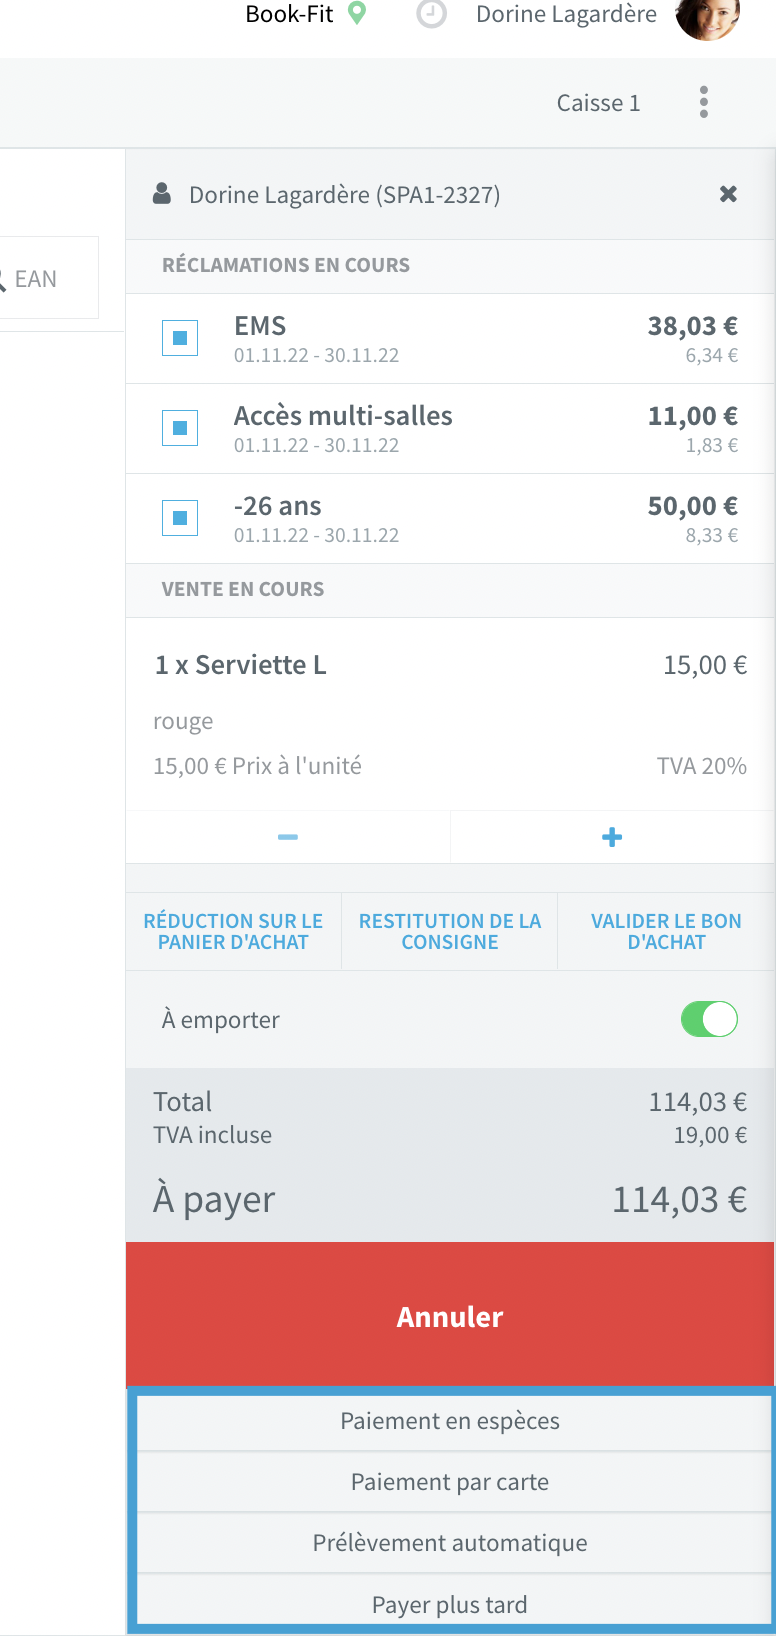The image size is (776, 1636).
Task: Choose Paiement par carte
Action: coord(450,1482)
